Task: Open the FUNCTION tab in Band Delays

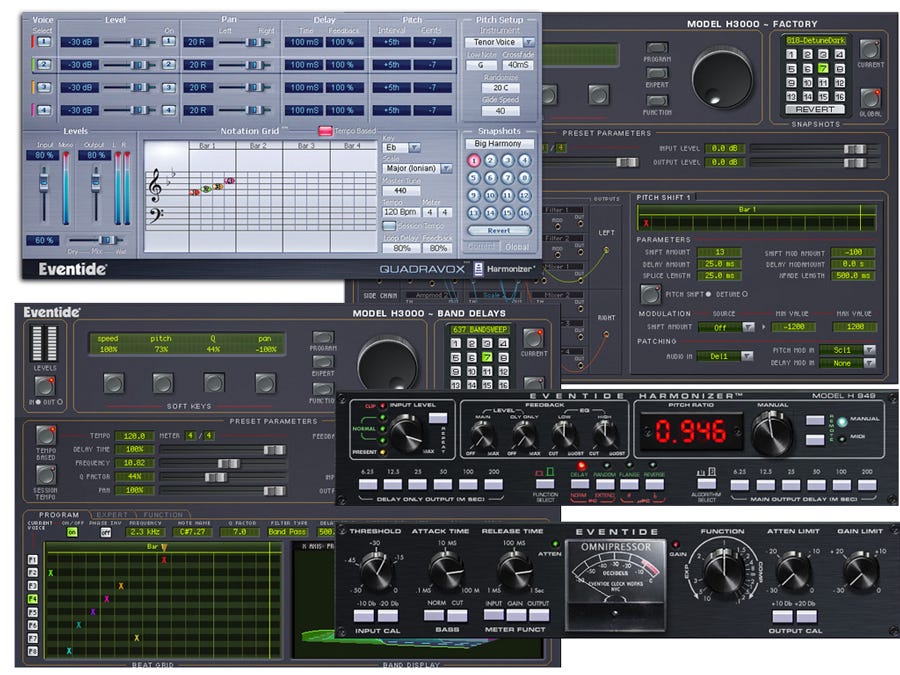Action: (x=164, y=515)
